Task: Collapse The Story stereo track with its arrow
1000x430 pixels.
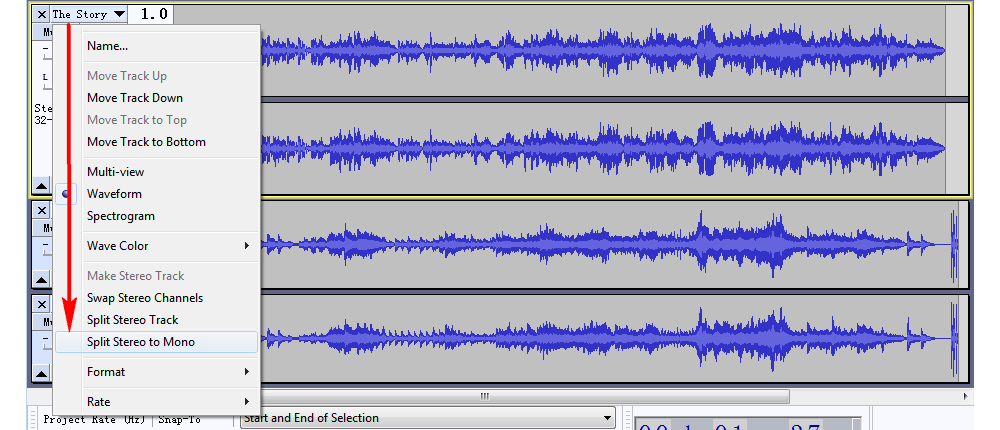Action: [x=41, y=186]
